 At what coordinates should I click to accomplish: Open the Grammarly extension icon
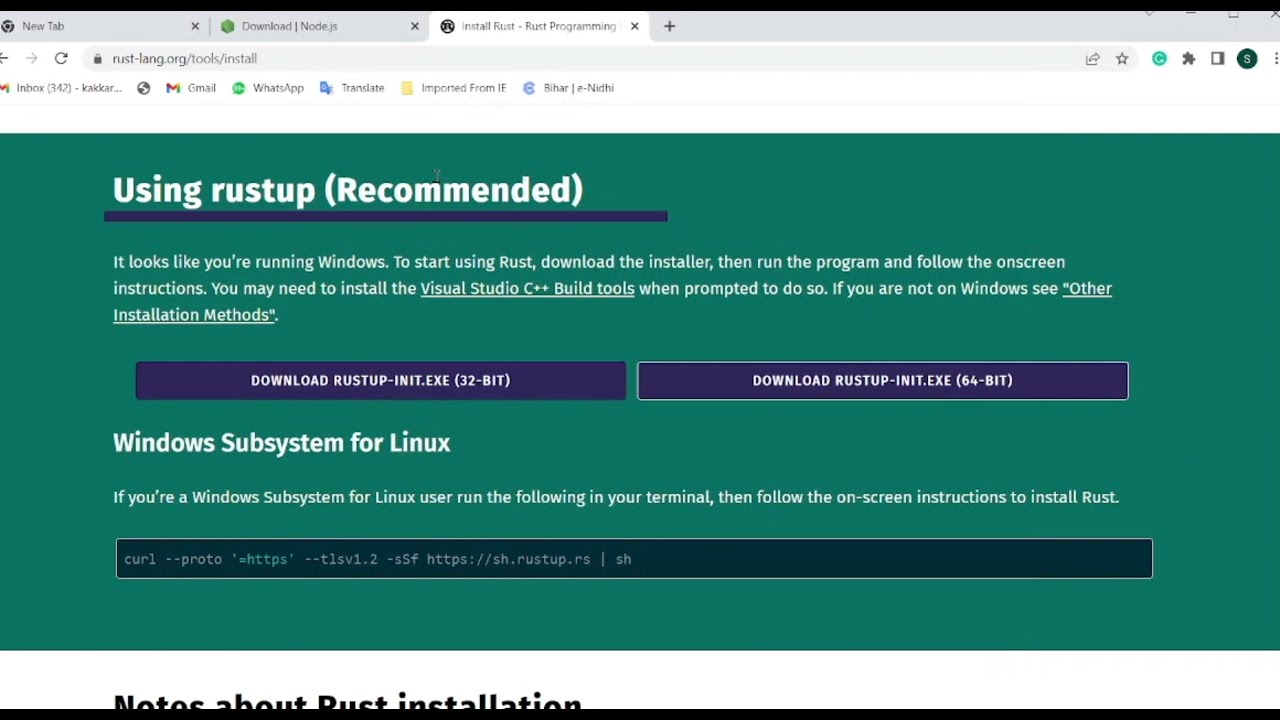pos(1159,59)
